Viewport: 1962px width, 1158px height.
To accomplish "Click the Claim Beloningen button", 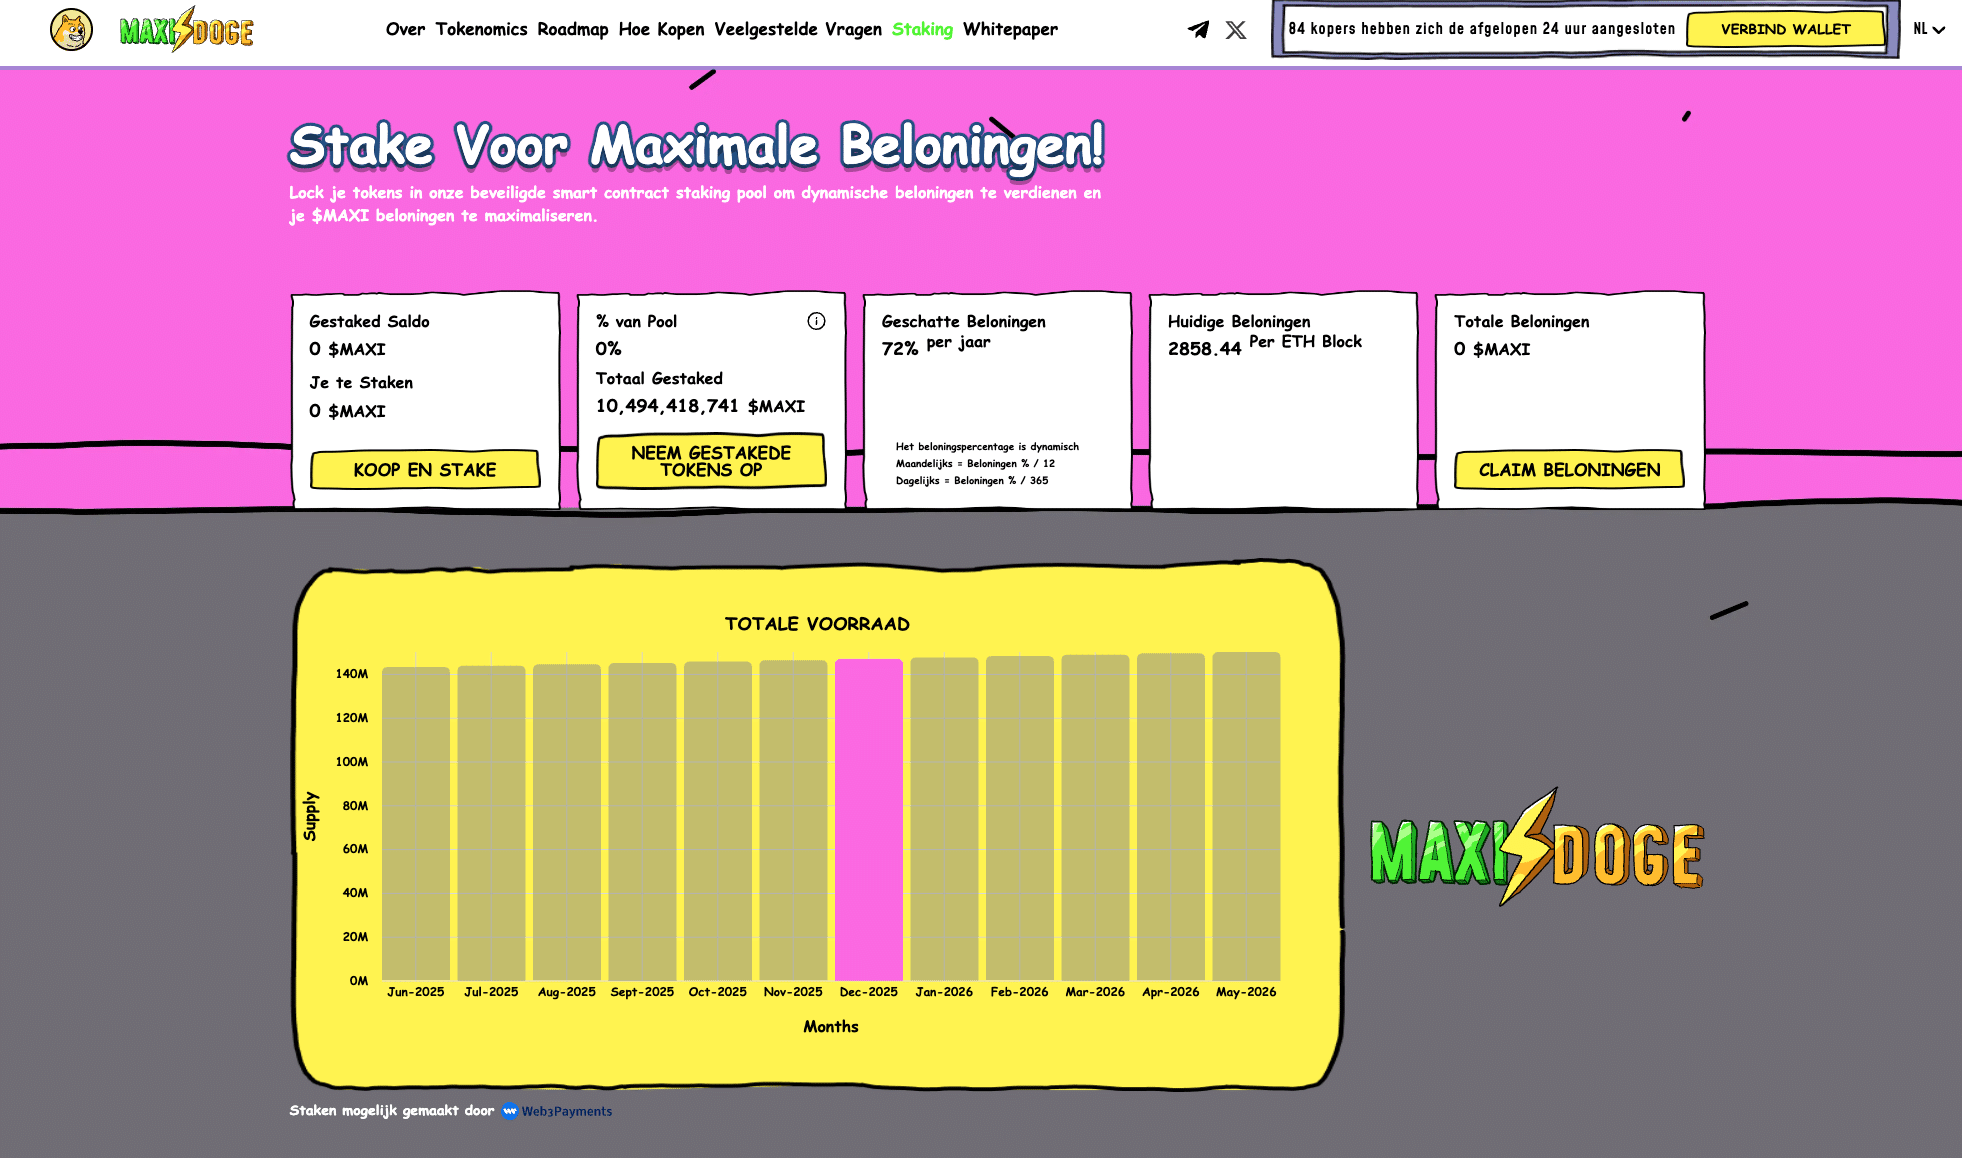I will pos(1569,470).
